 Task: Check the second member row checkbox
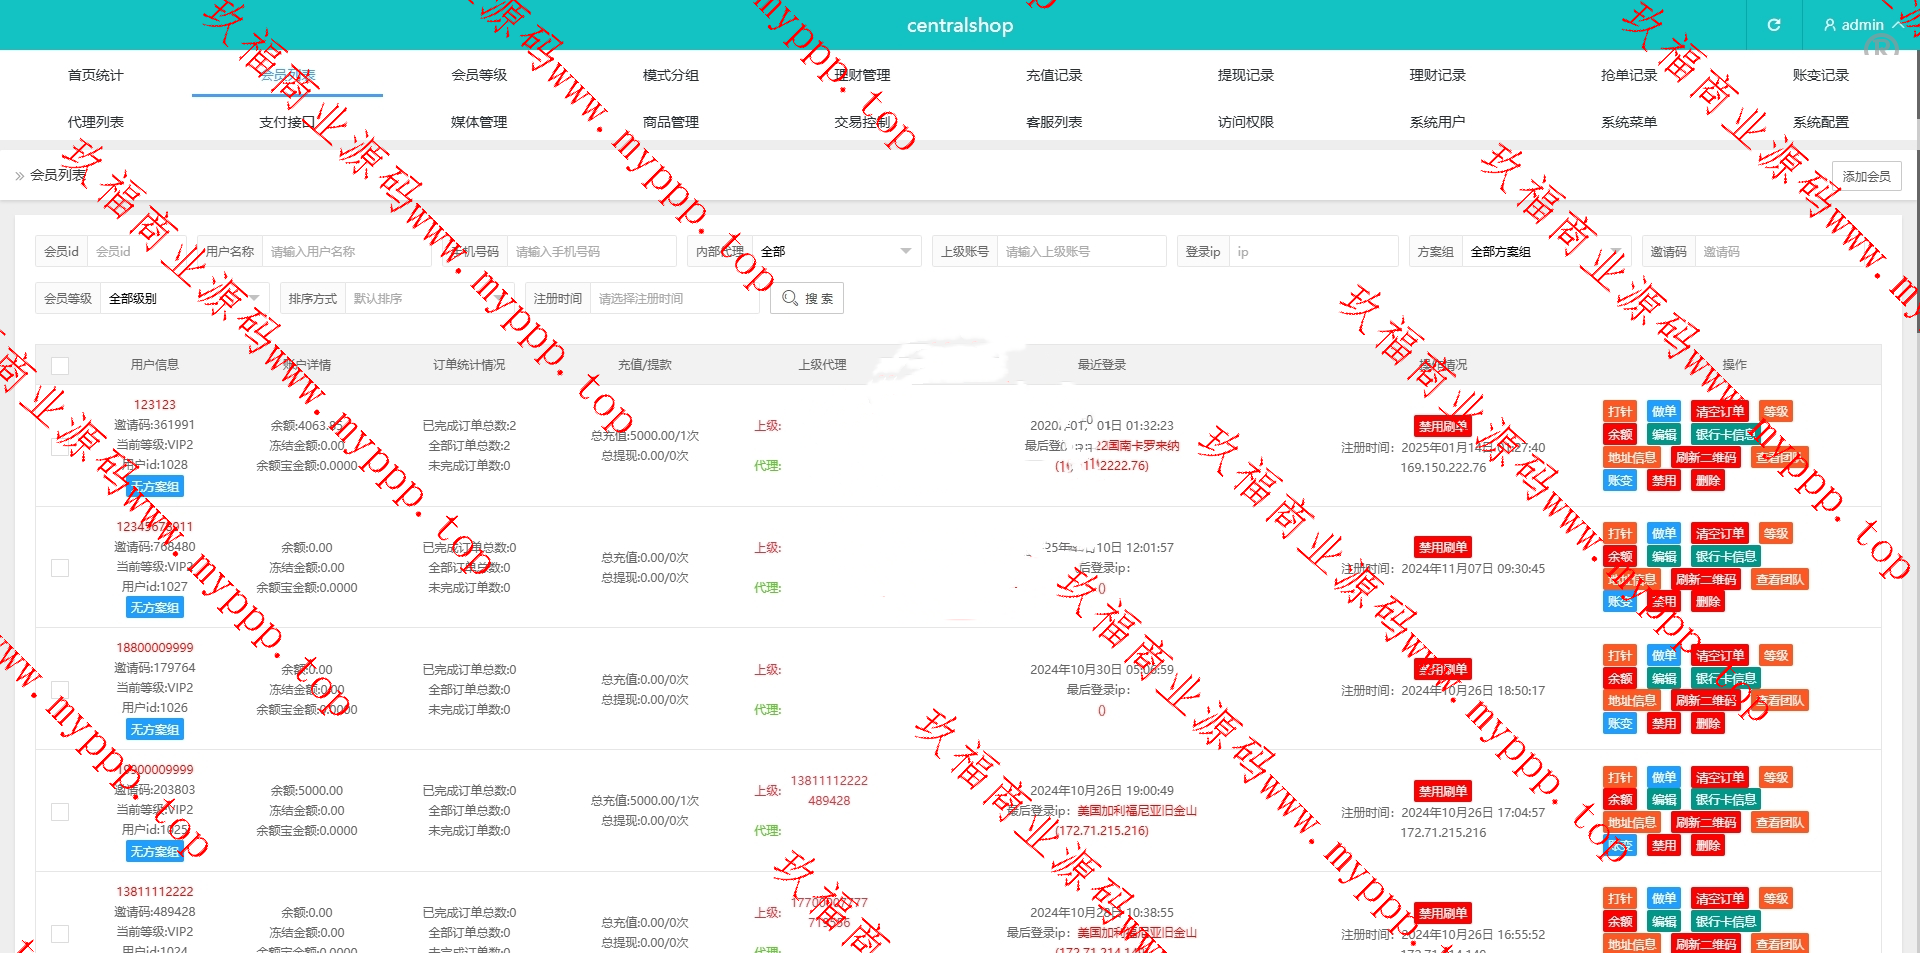(60, 568)
